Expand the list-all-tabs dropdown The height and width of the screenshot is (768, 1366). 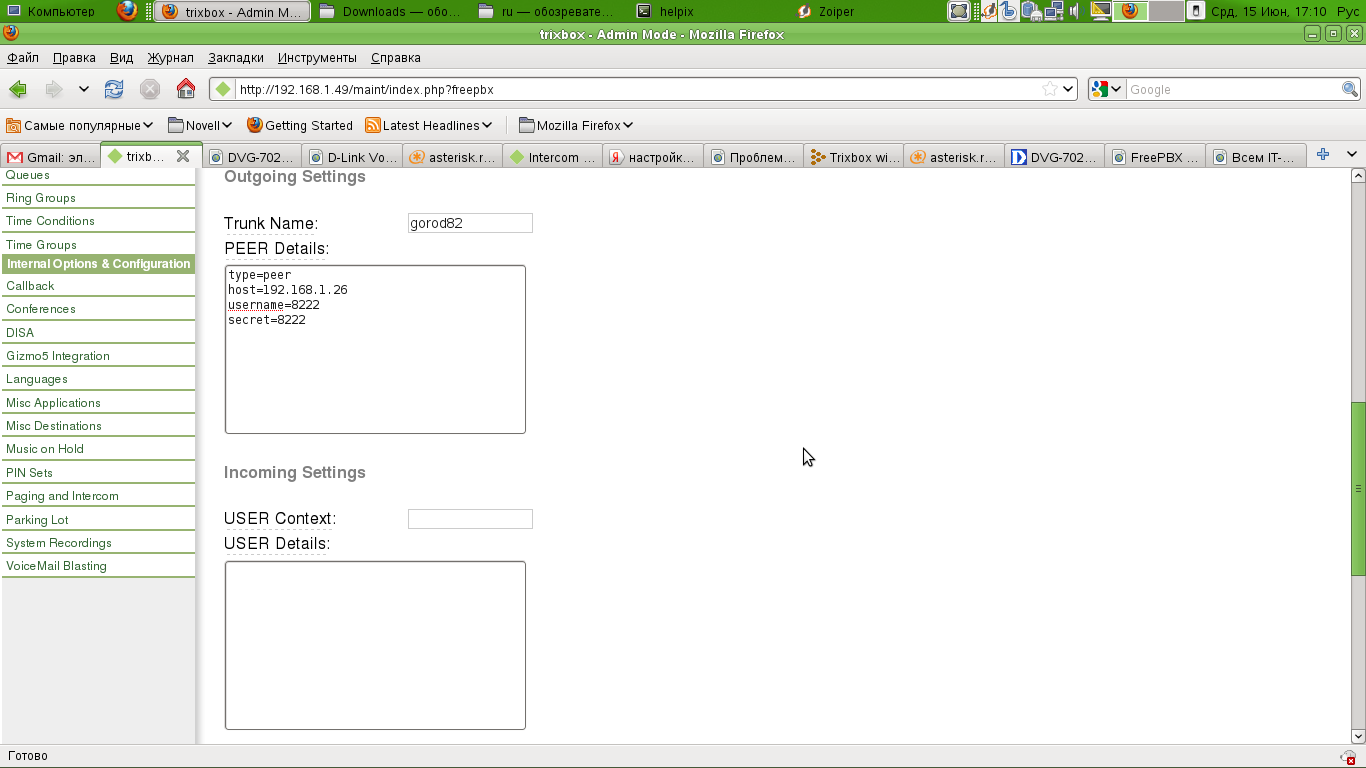click(1352, 154)
